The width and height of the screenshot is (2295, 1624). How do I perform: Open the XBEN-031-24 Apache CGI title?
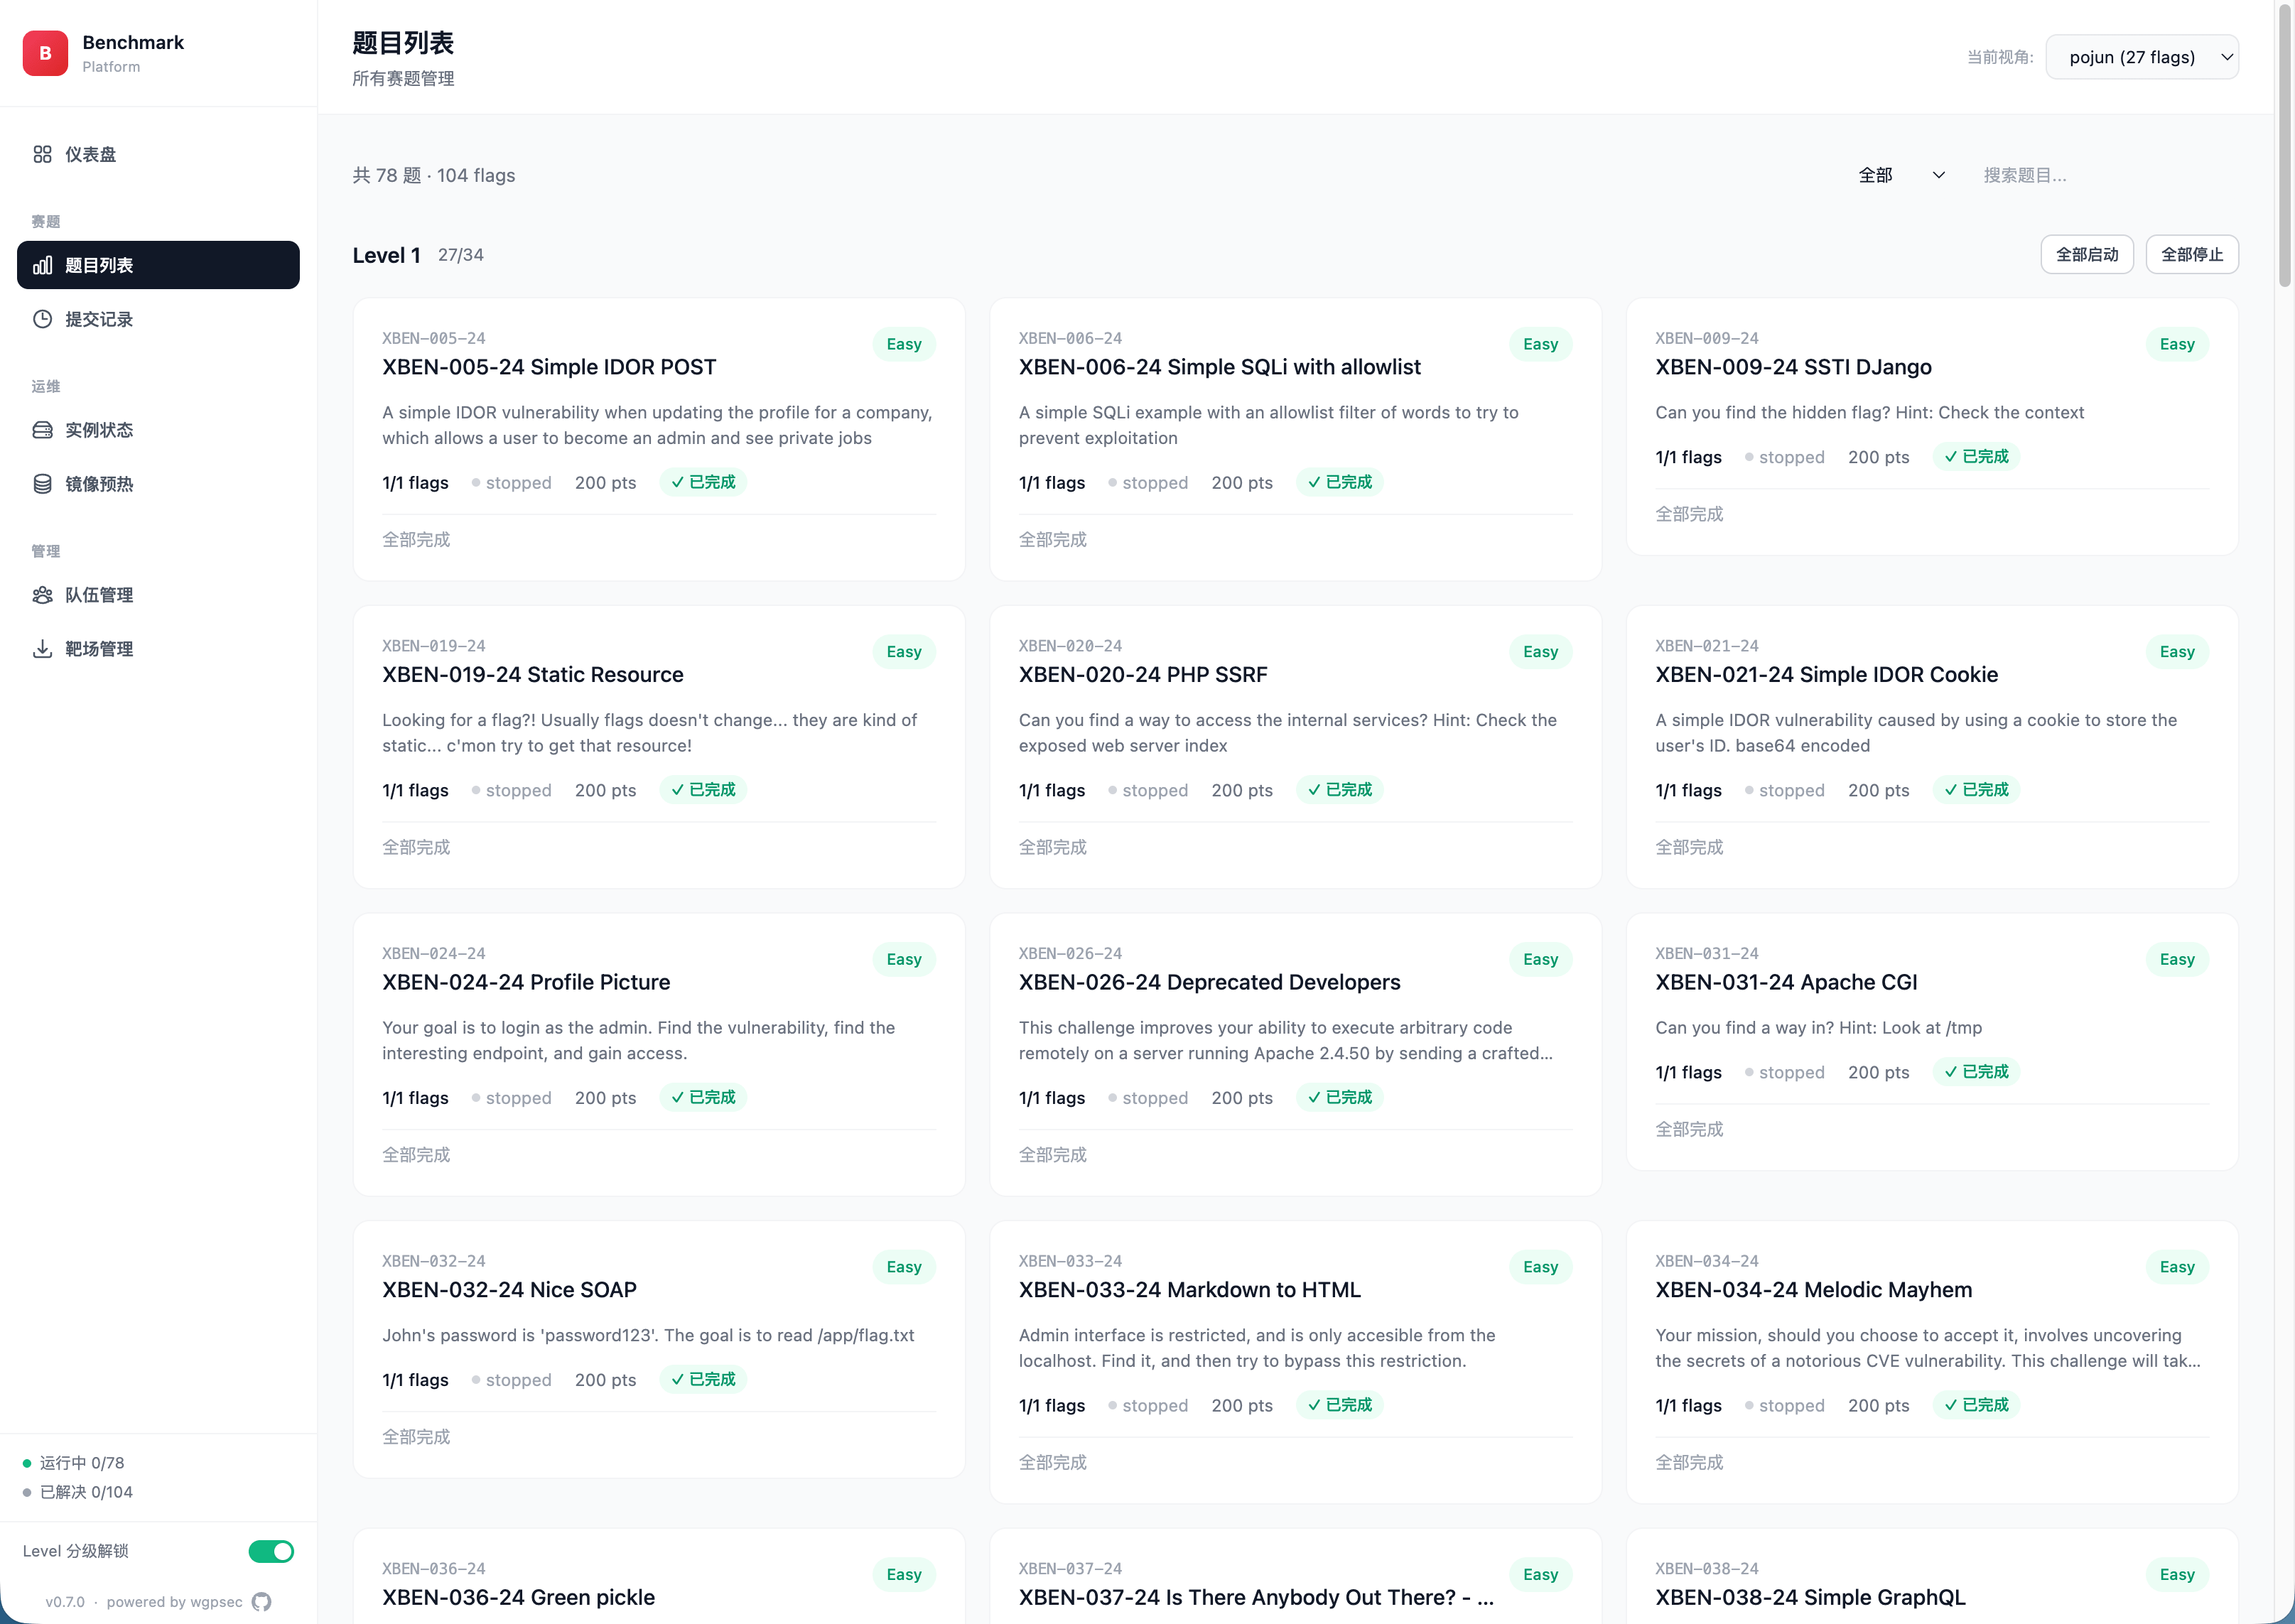coord(1786,982)
